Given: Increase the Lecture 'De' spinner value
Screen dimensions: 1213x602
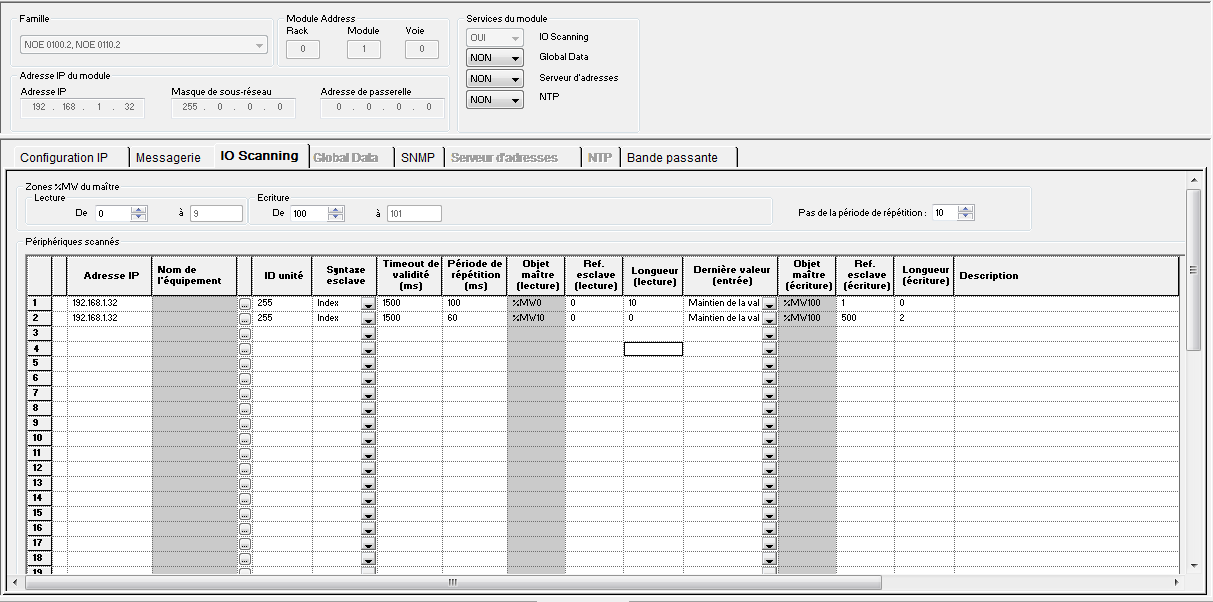Looking at the screenshot, I should 139,209.
